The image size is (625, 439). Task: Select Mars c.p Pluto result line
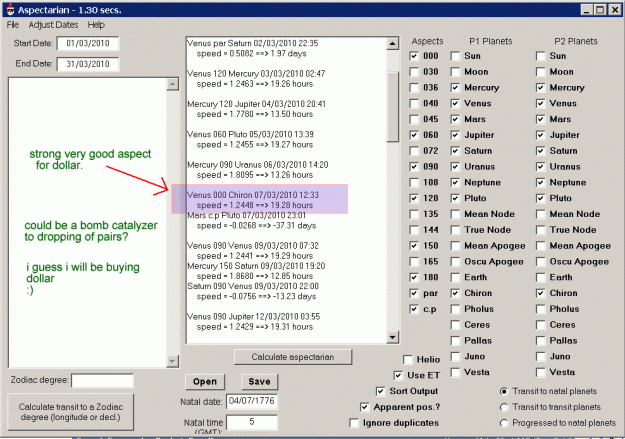point(247,215)
